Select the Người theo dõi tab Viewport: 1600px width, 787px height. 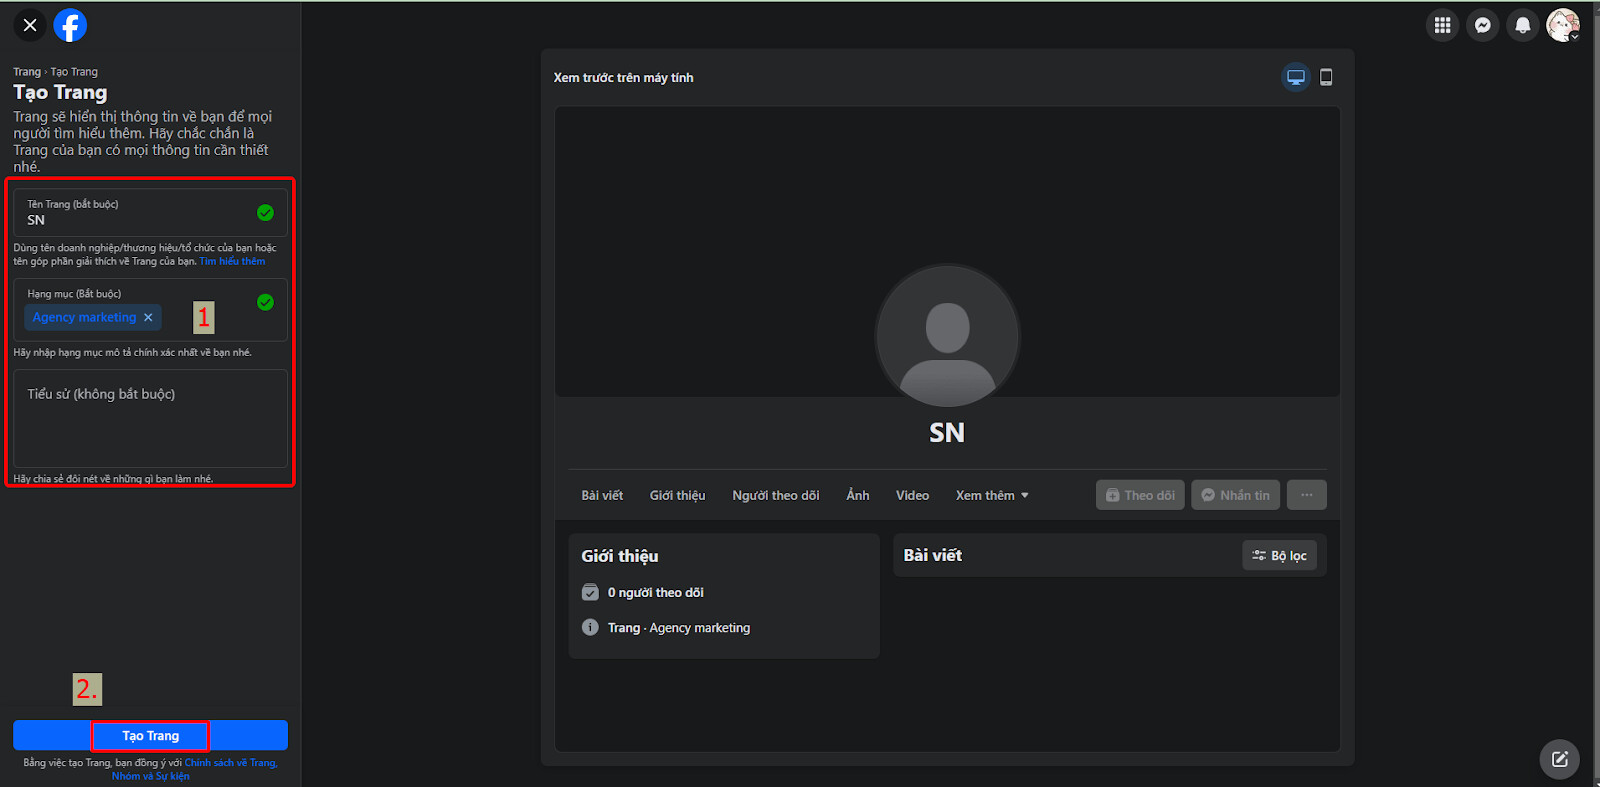[x=775, y=495]
